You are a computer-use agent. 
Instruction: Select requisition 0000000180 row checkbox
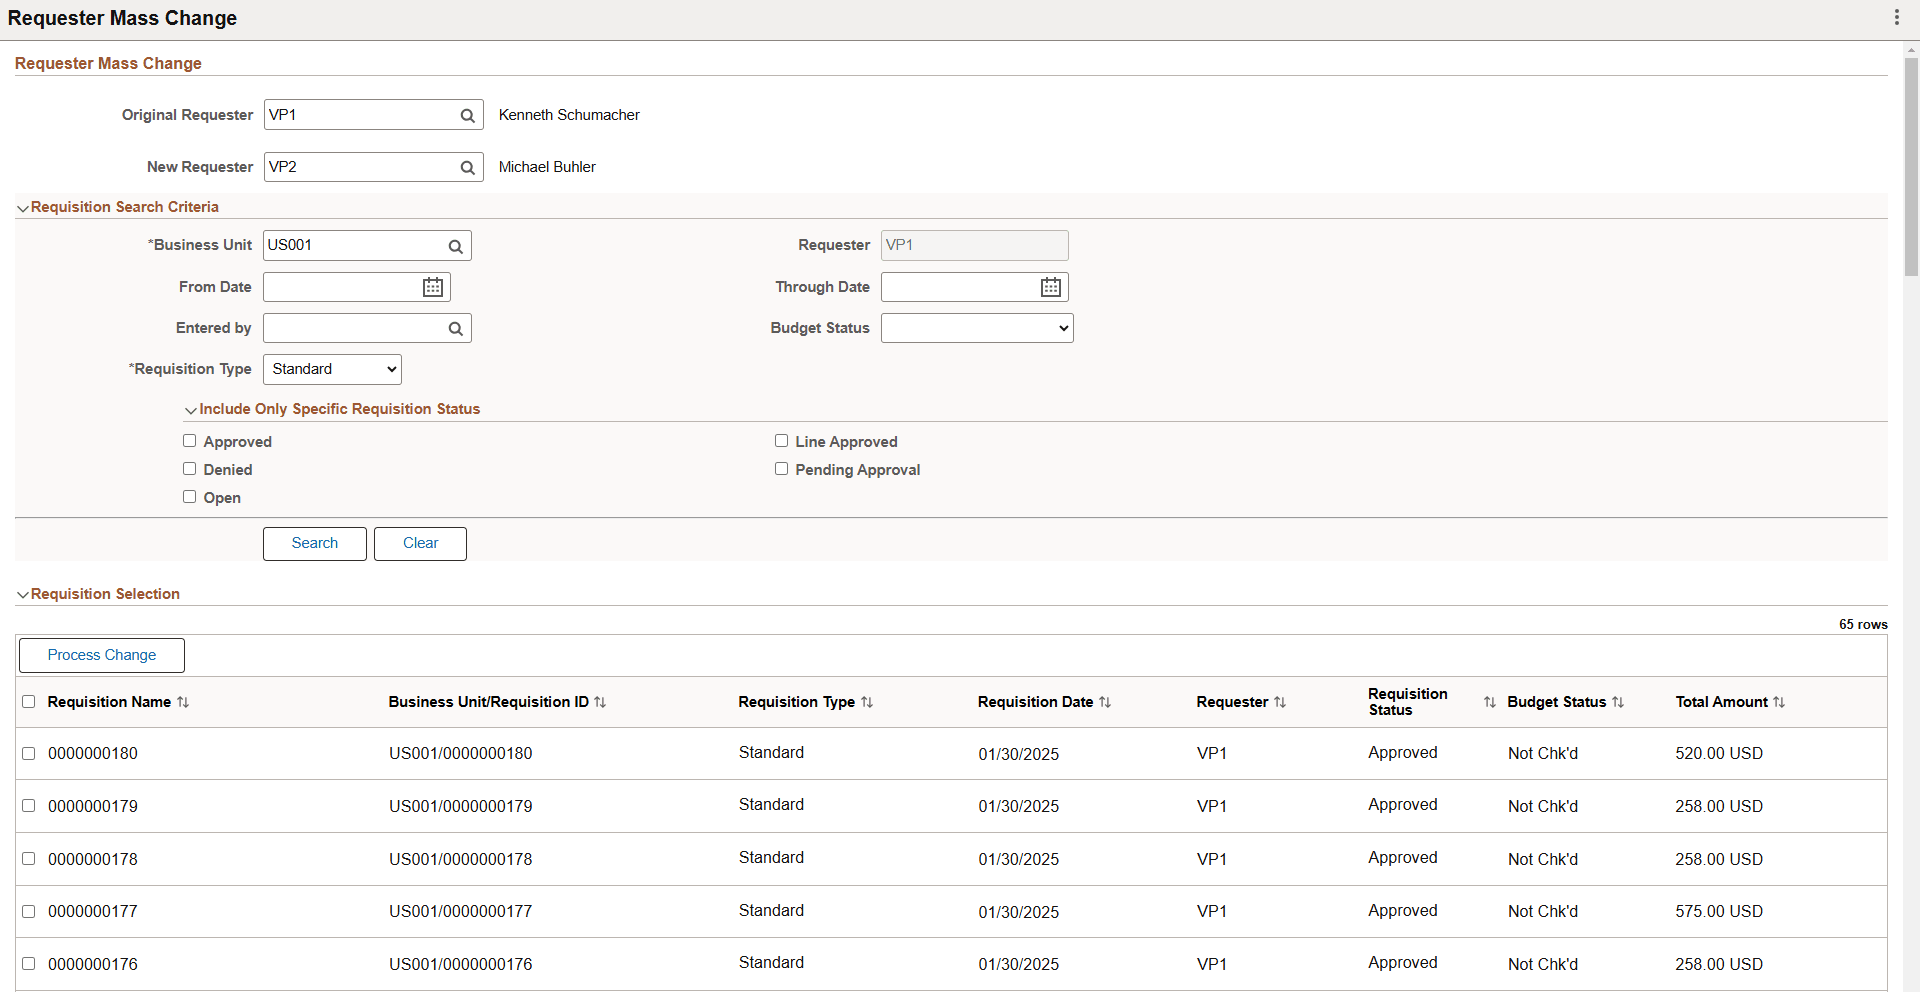pos(29,754)
